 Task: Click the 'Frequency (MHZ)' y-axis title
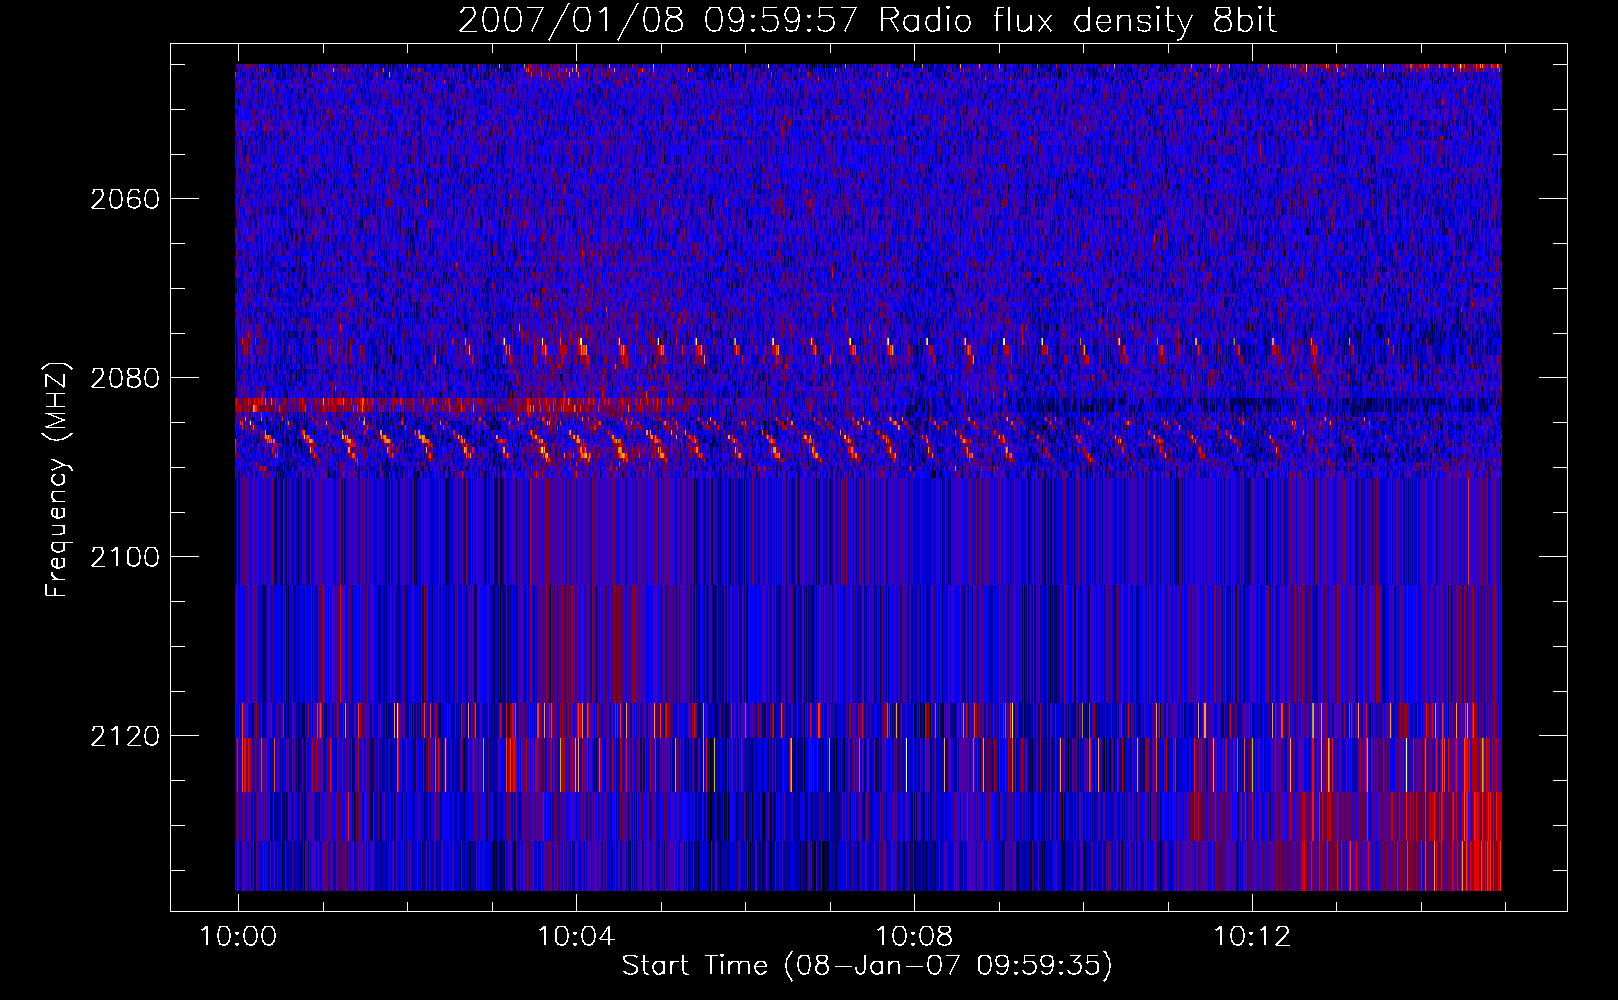pos(57,479)
